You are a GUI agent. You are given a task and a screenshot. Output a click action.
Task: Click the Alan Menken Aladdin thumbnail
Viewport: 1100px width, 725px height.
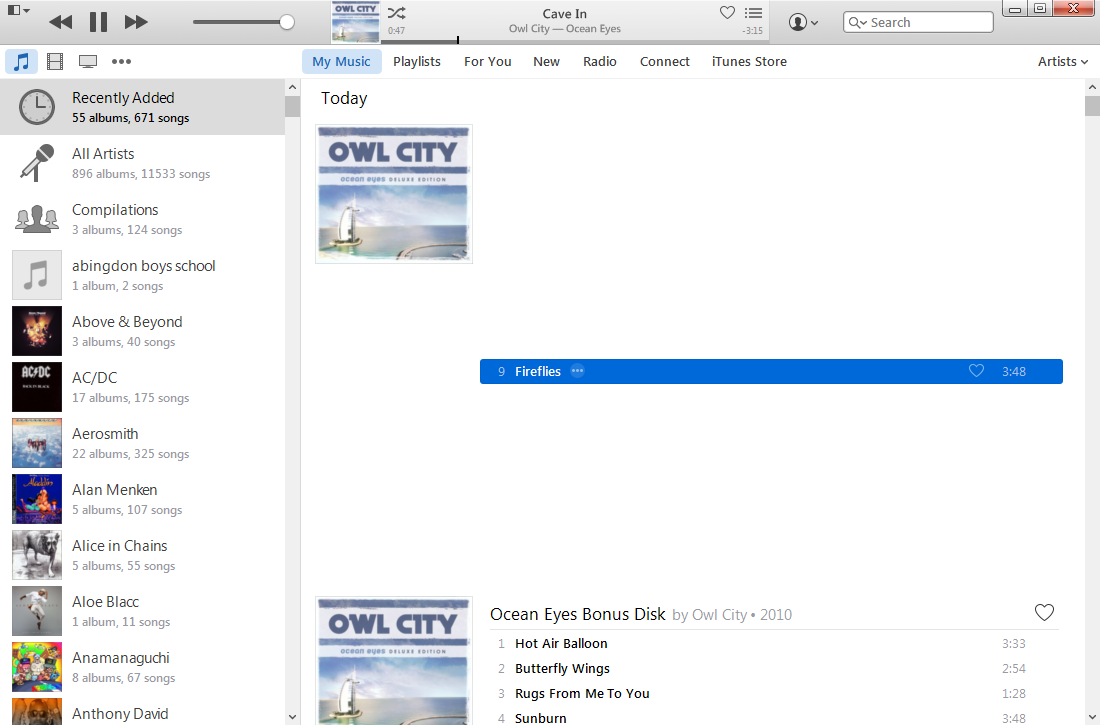pyautogui.click(x=36, y=499)
